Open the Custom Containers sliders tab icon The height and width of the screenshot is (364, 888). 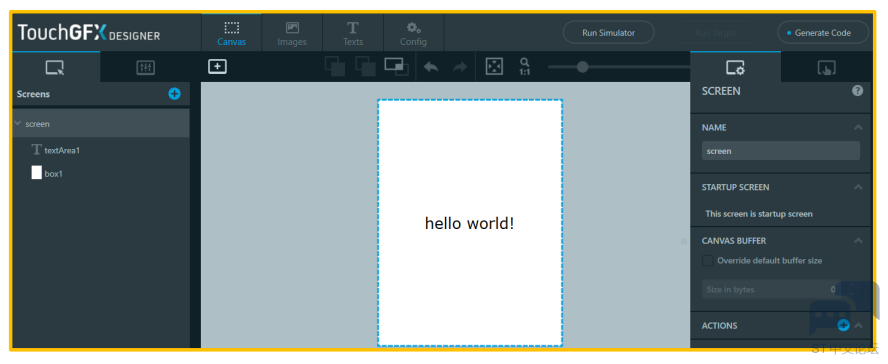[x=146, y=68]
